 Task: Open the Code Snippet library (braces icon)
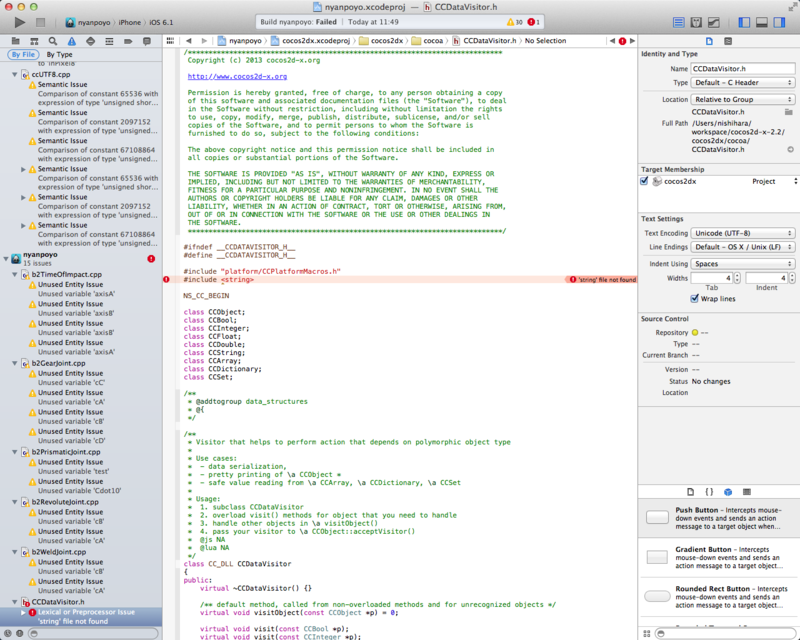click(x=708, y=492)
